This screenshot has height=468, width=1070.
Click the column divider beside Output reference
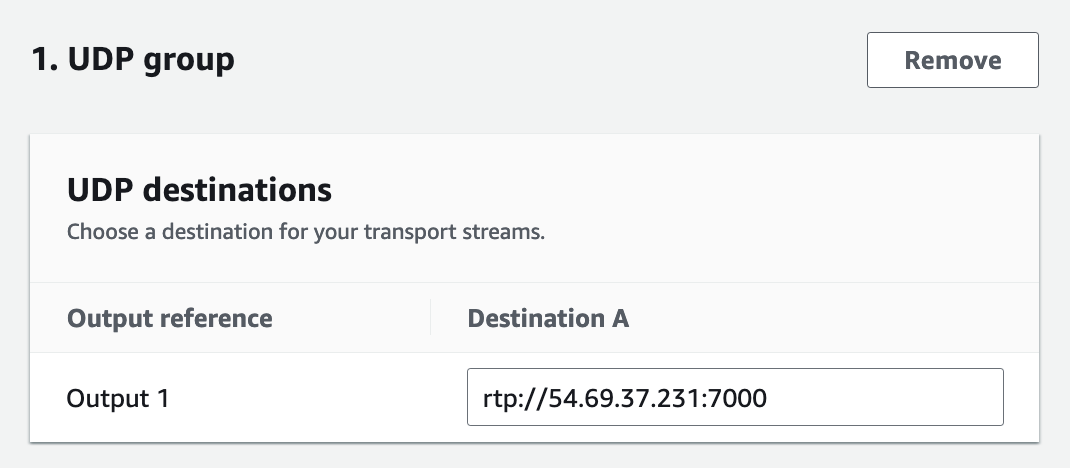pyautogui.click(x=431, y=319)
